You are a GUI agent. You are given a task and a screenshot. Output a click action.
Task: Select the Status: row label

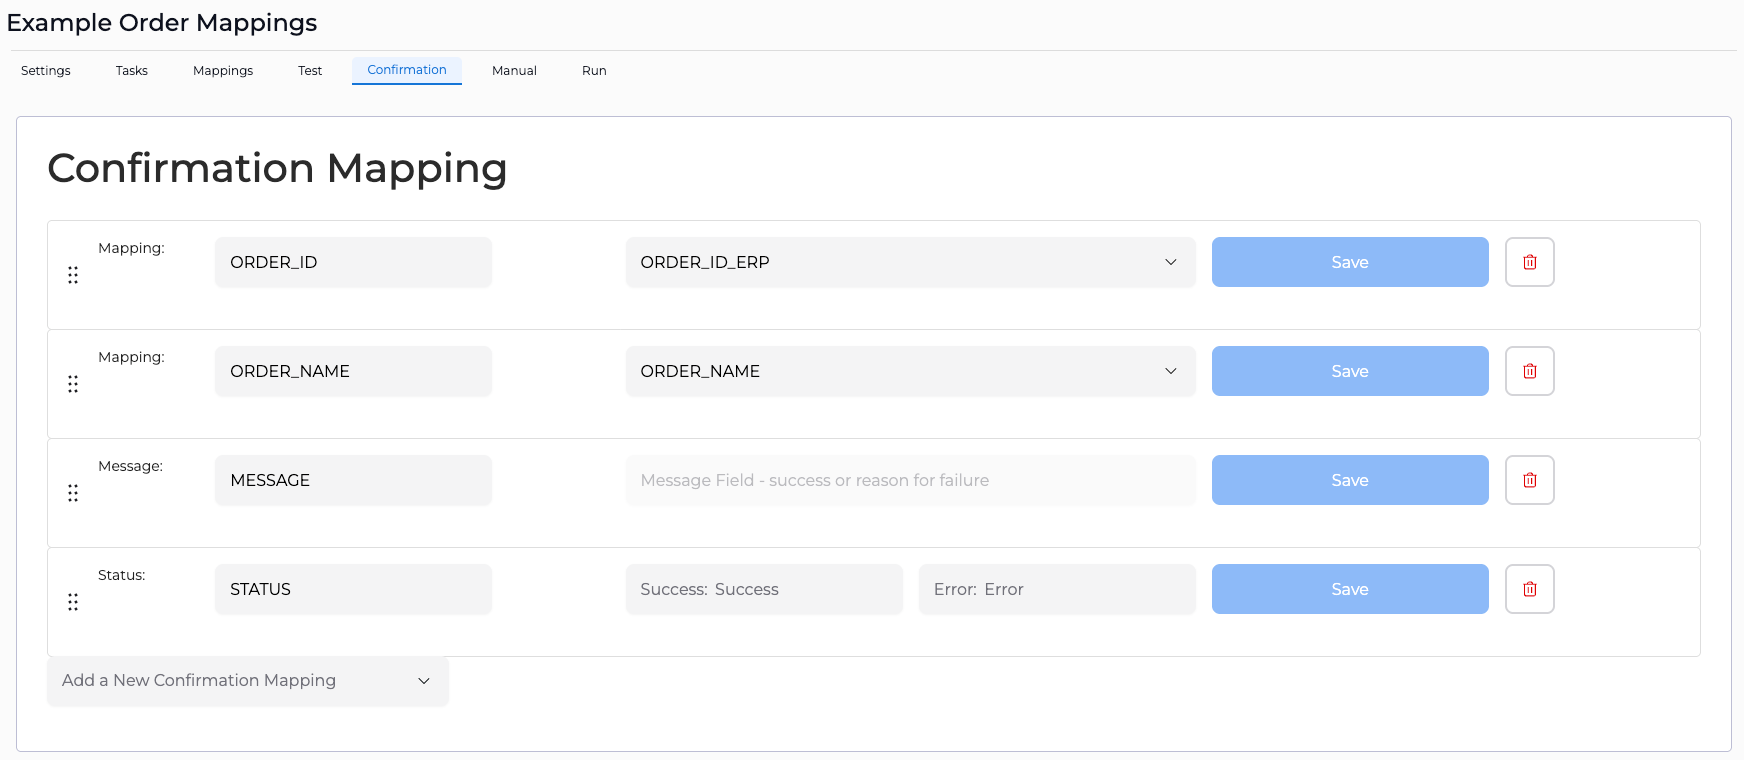[x=122, y=575]
